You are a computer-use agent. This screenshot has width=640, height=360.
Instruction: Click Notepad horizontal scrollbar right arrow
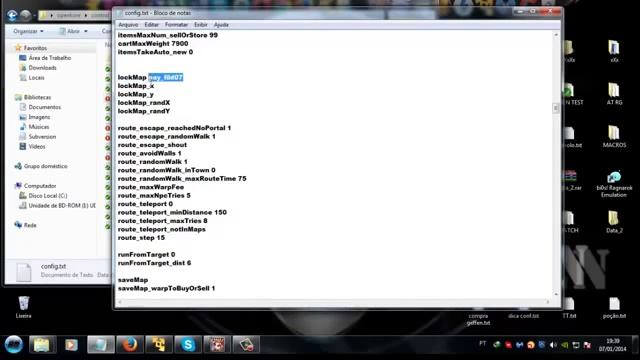[x=548, y=302]
